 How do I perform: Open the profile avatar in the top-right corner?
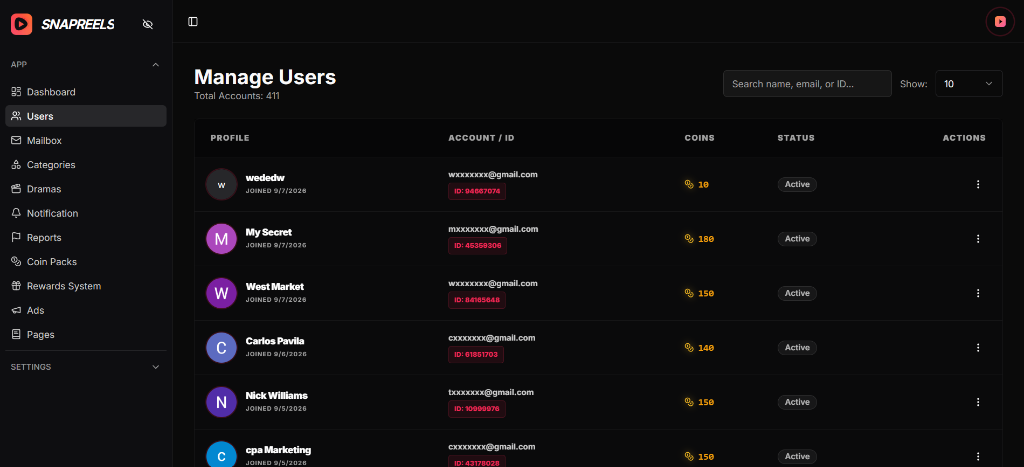[1000, 22]
